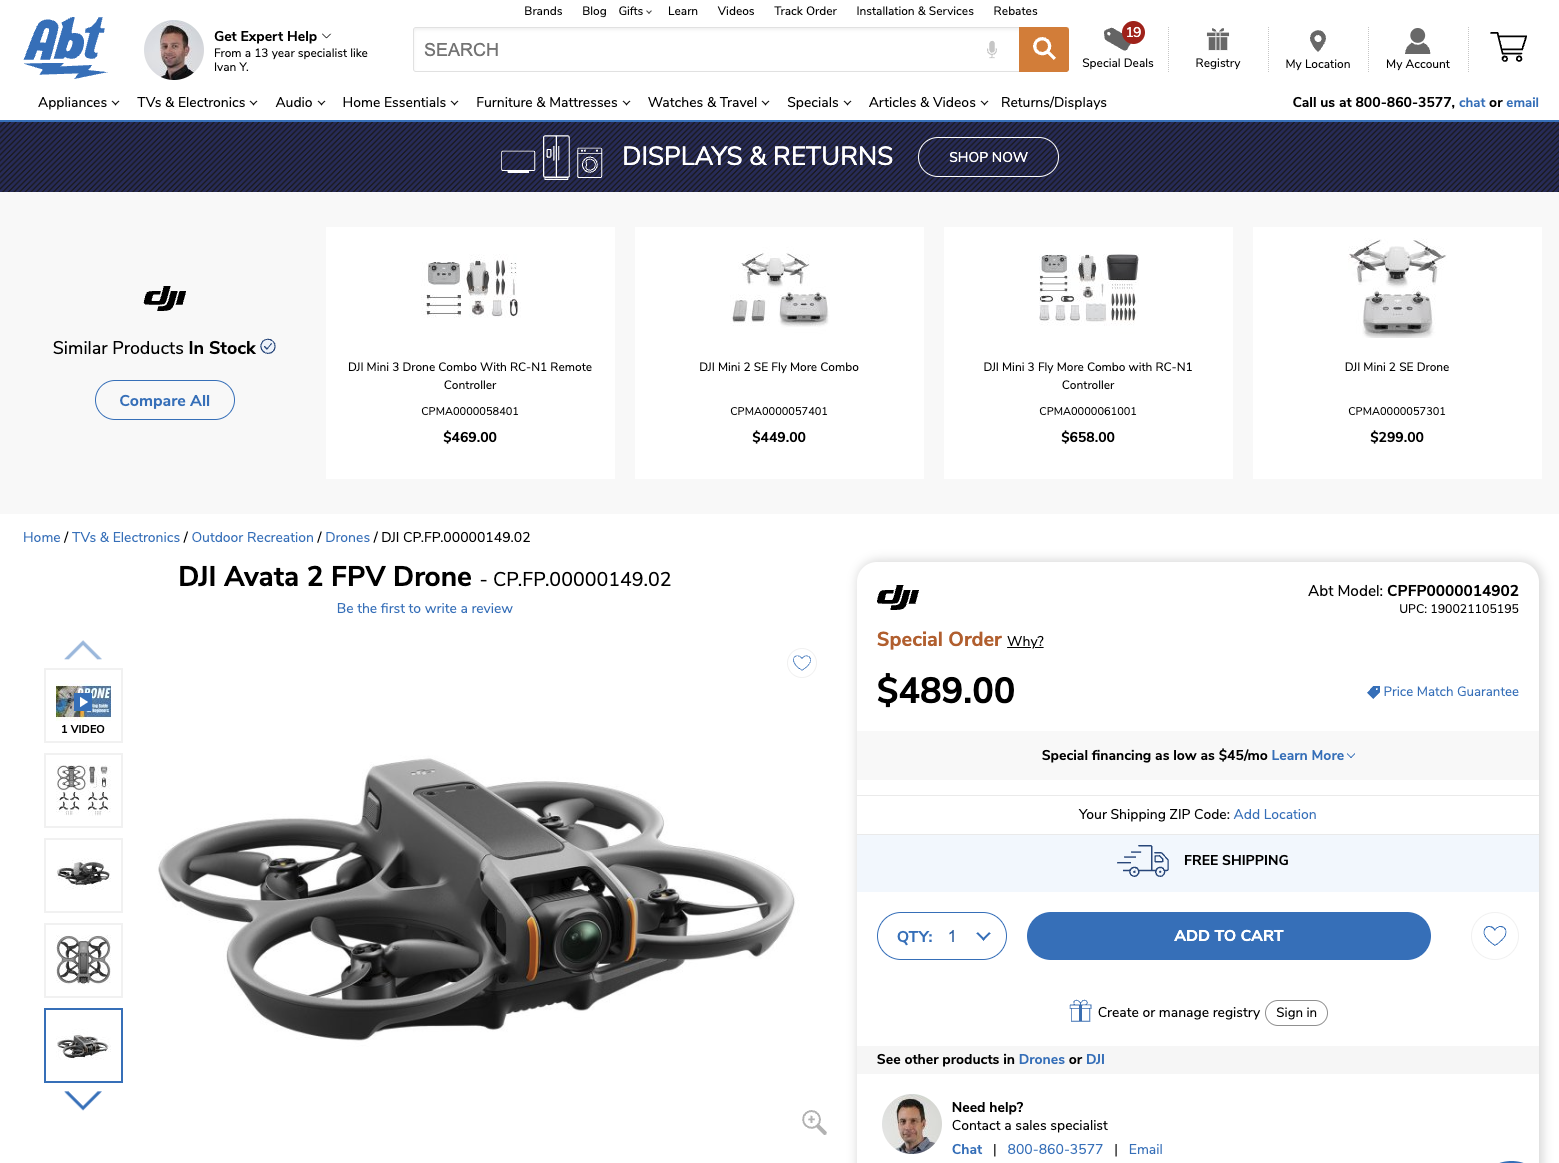
Task: Activate voice search microphone icon
Action: 992,49
